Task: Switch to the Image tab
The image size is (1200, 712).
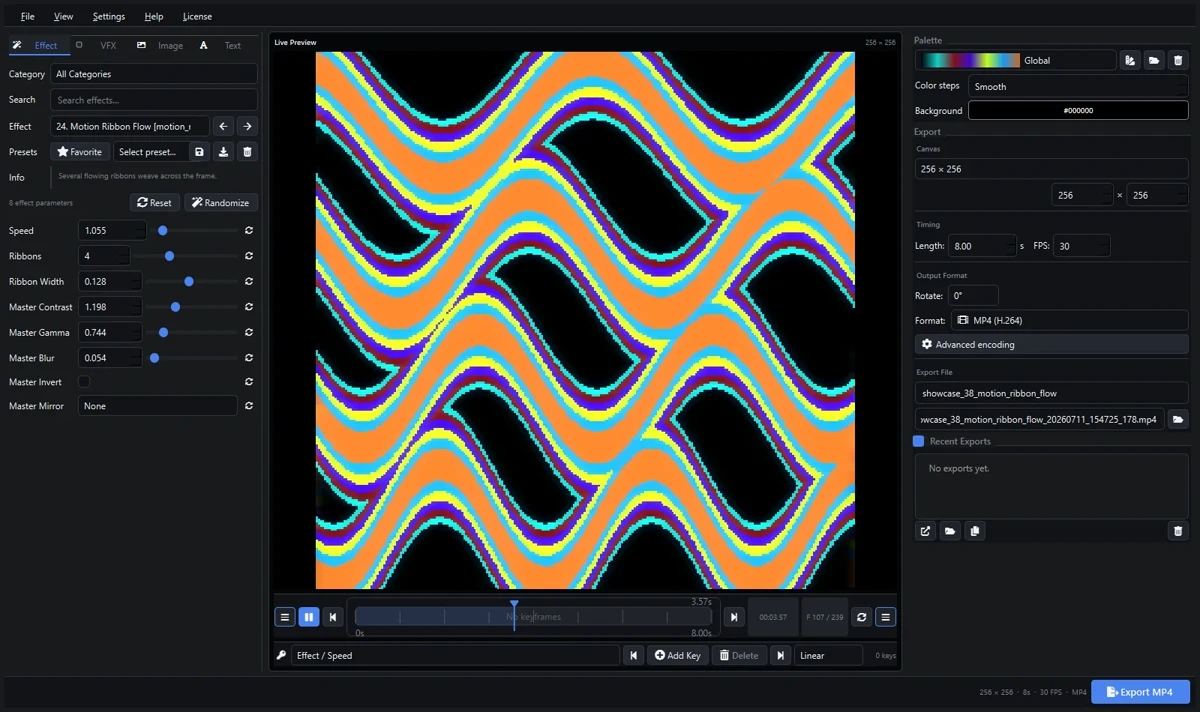Action: pos(161,45)
